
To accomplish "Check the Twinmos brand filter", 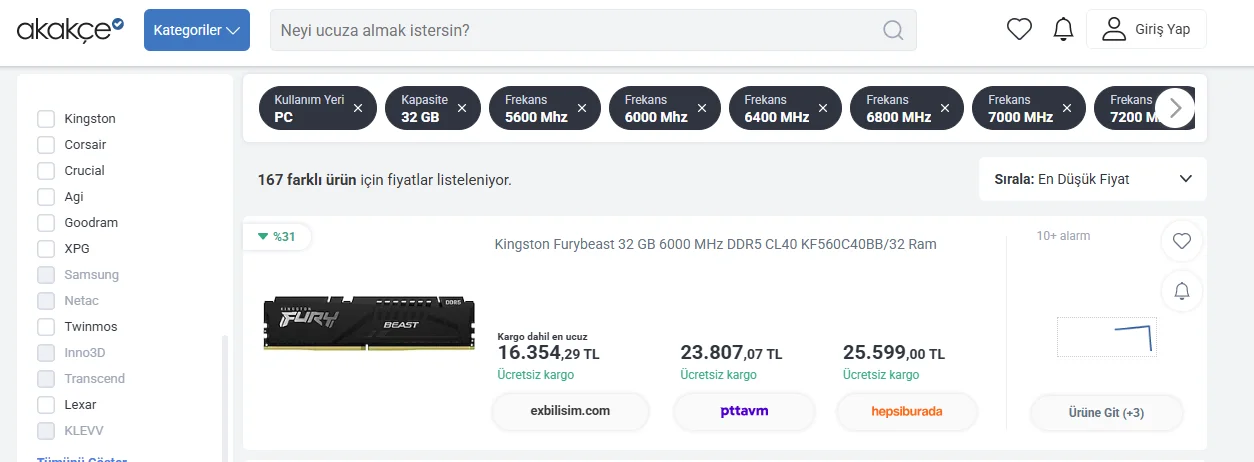I will click(46, 327).
